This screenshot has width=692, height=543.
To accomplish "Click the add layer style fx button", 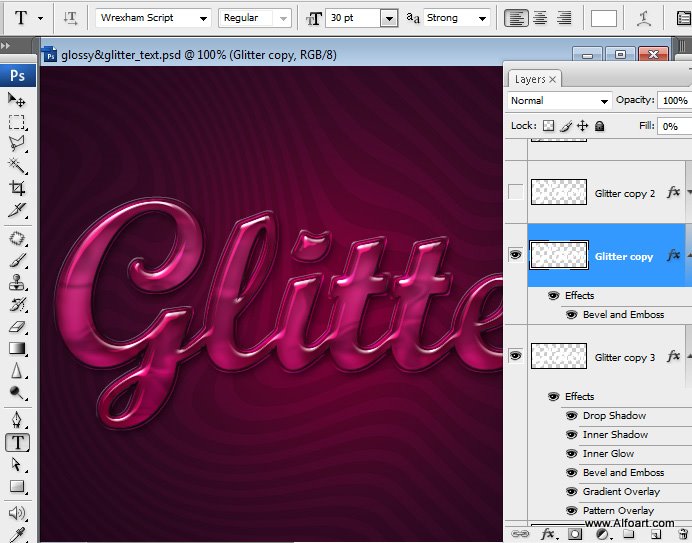I will coord(548,534).
